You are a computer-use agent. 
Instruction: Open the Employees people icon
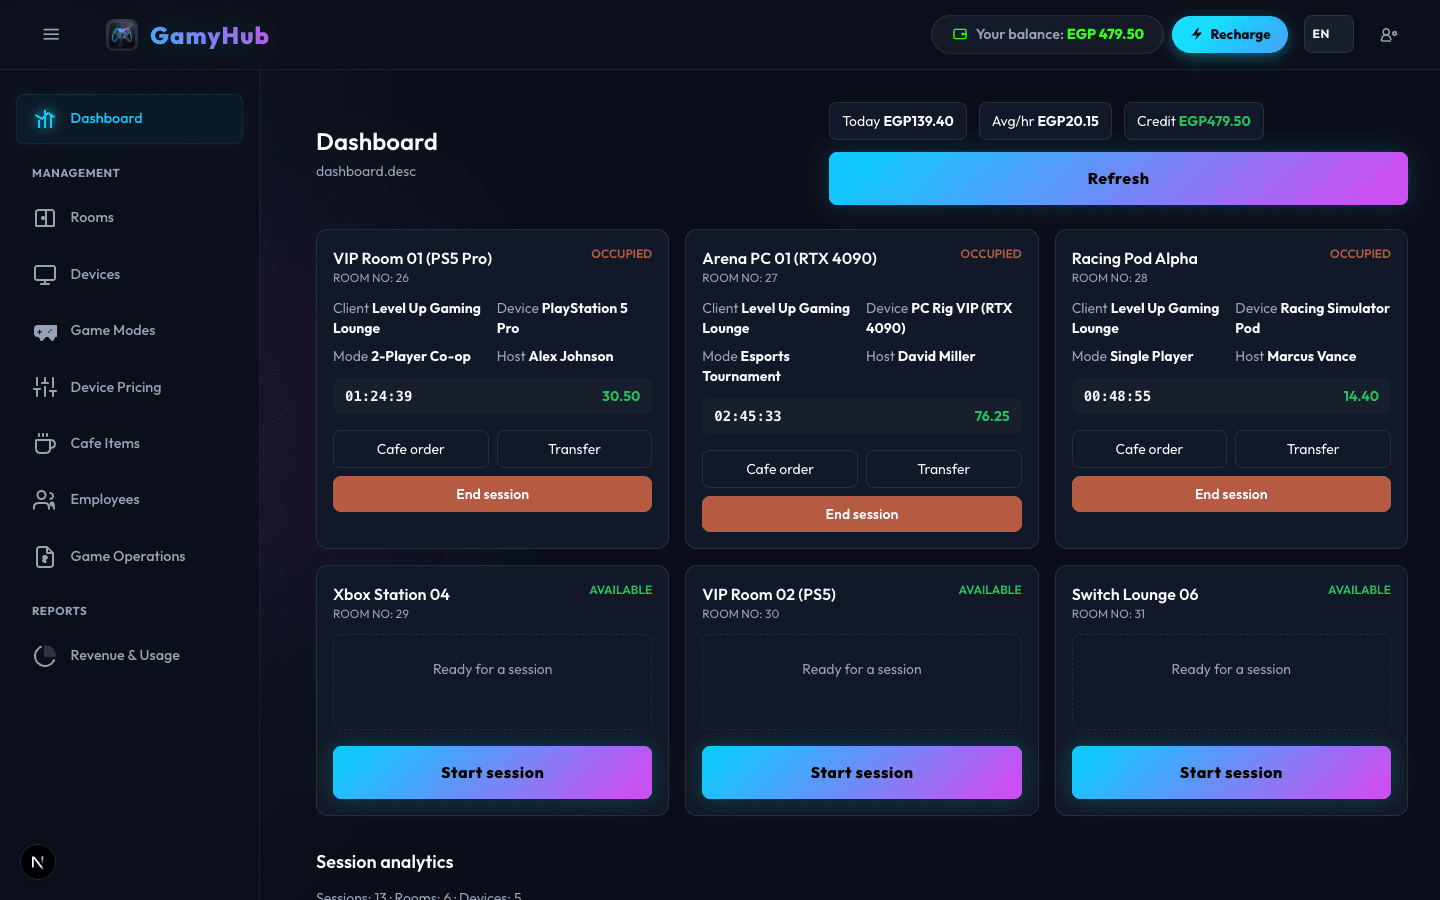[45, 500]
